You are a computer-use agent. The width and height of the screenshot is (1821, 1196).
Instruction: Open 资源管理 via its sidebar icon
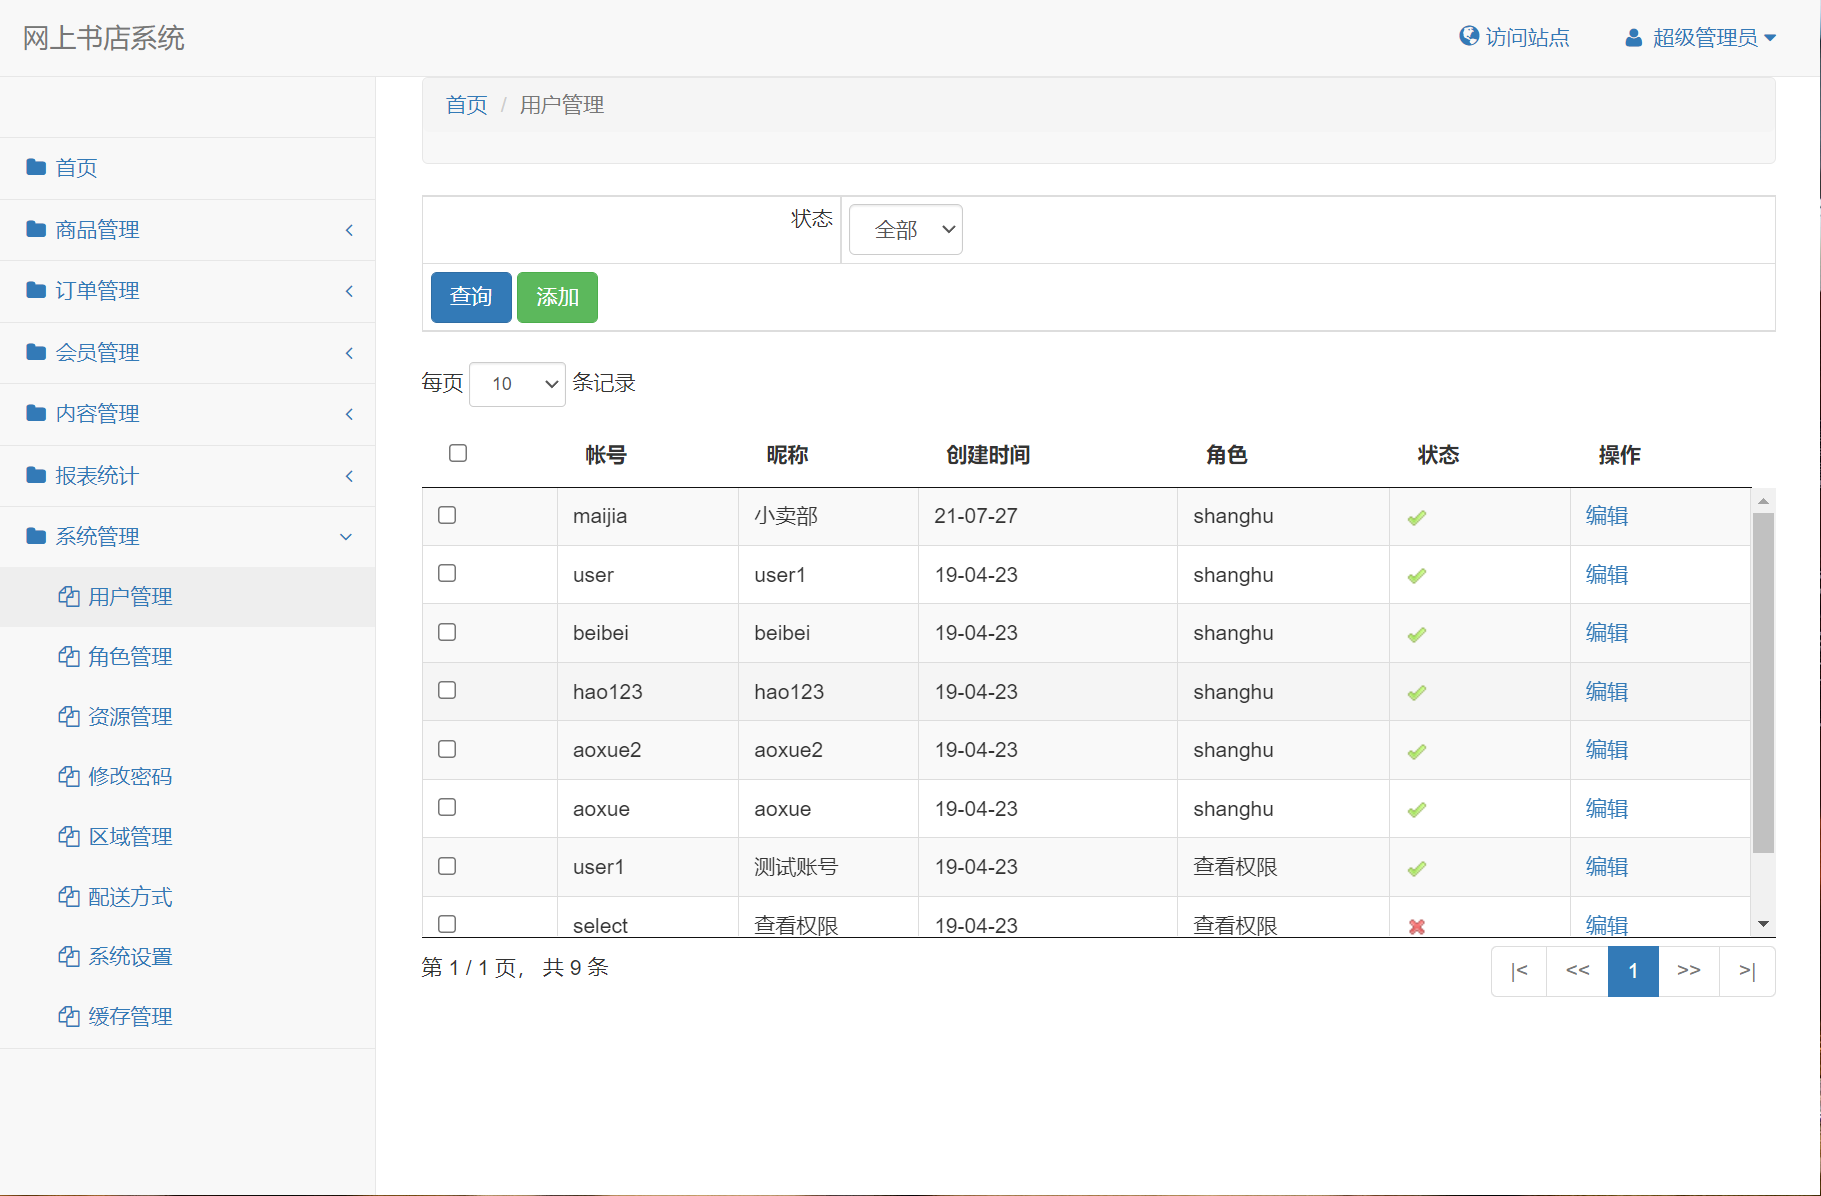point(68,716)
